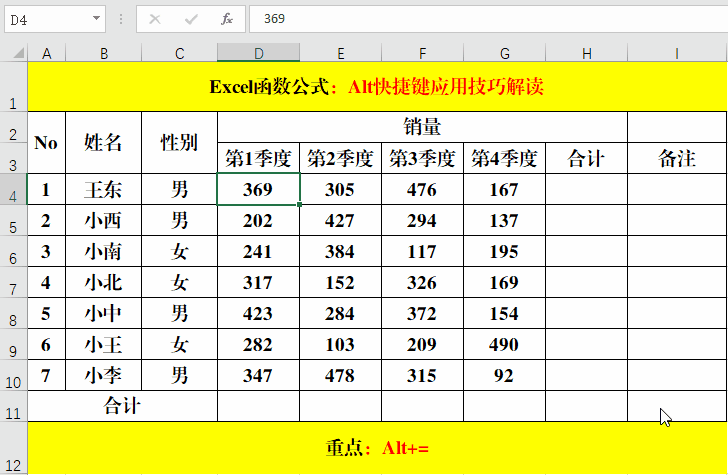Select the cell containing 423

[258, 313]
